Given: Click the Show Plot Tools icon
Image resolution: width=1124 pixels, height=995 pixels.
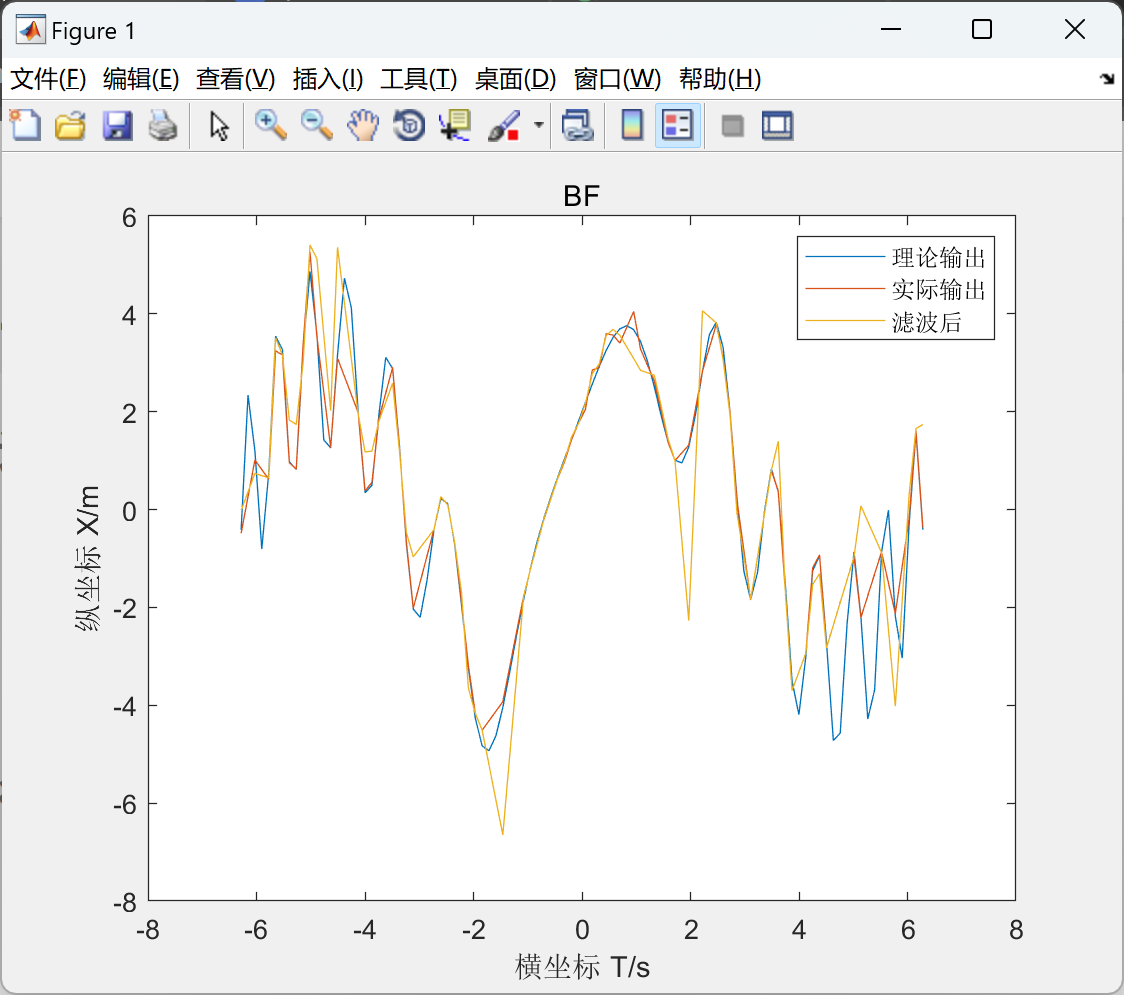Looking at the screenshot, I should 777,125.
